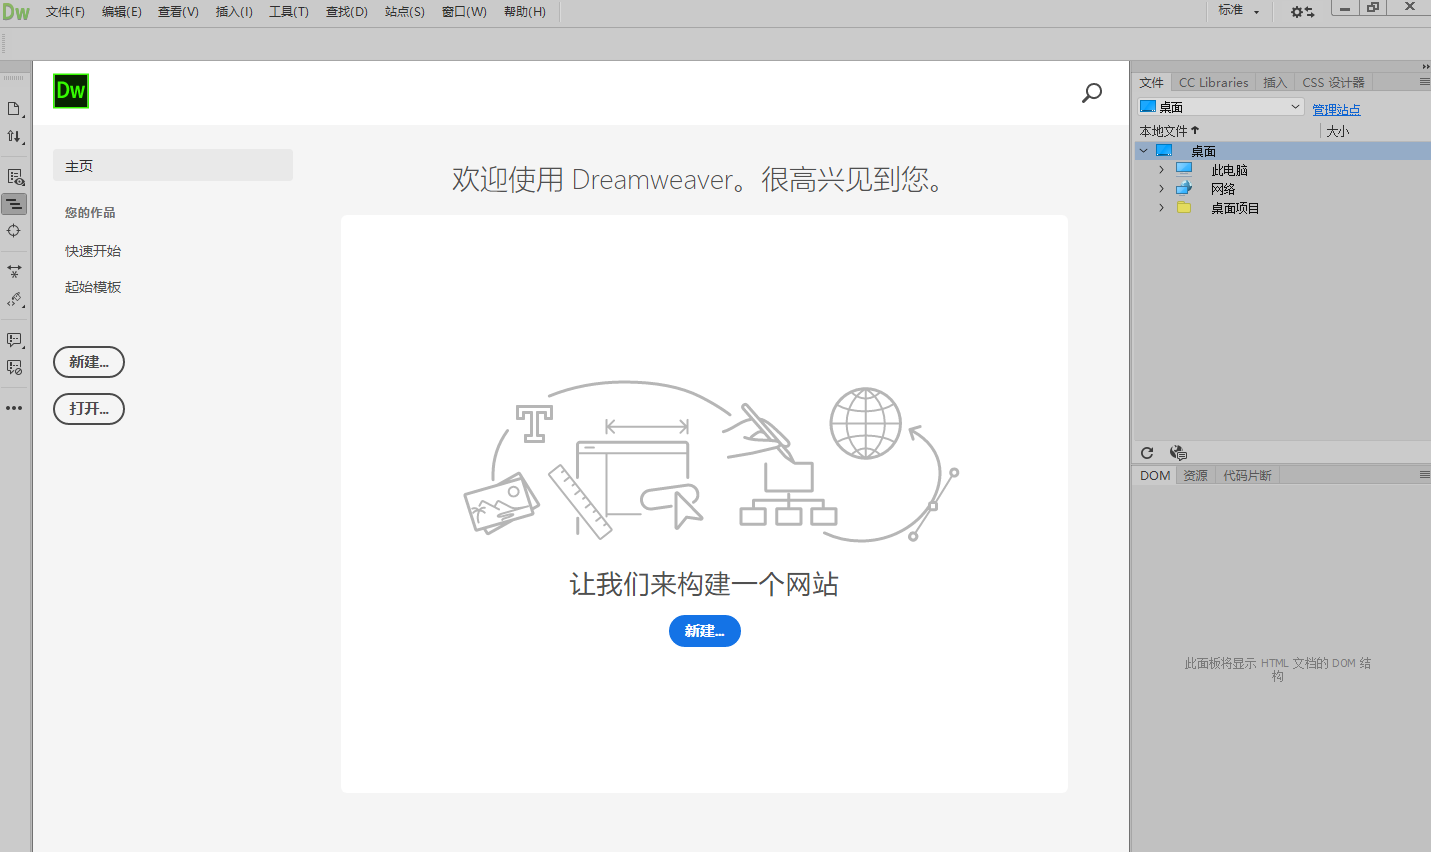Switch to the CSS 设计器 tab
1431x852 pixels.
pos(1334,82)
